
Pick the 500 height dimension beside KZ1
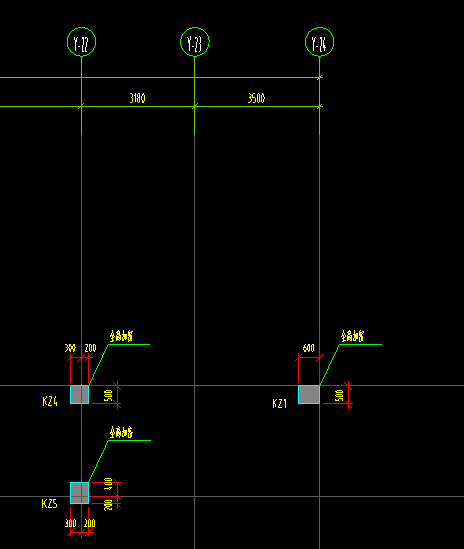339,395
